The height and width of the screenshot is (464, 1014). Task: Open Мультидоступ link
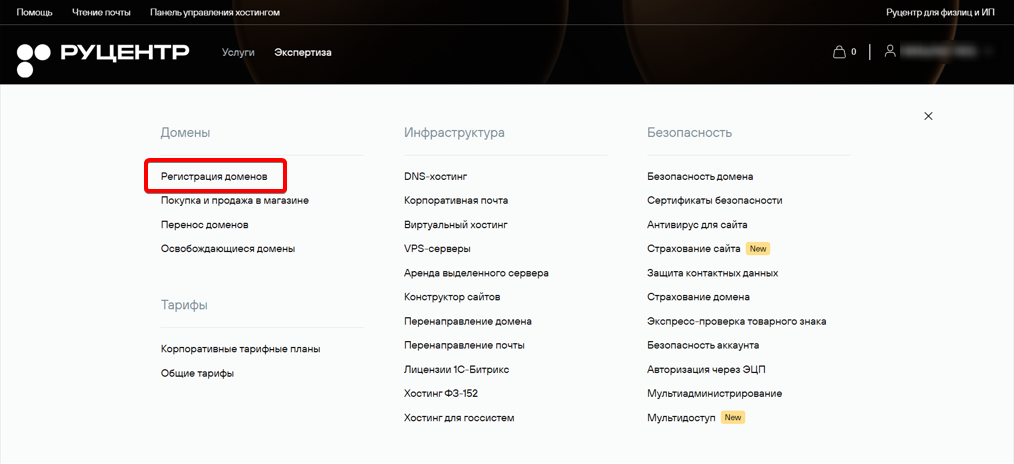[x=682, y=418]
